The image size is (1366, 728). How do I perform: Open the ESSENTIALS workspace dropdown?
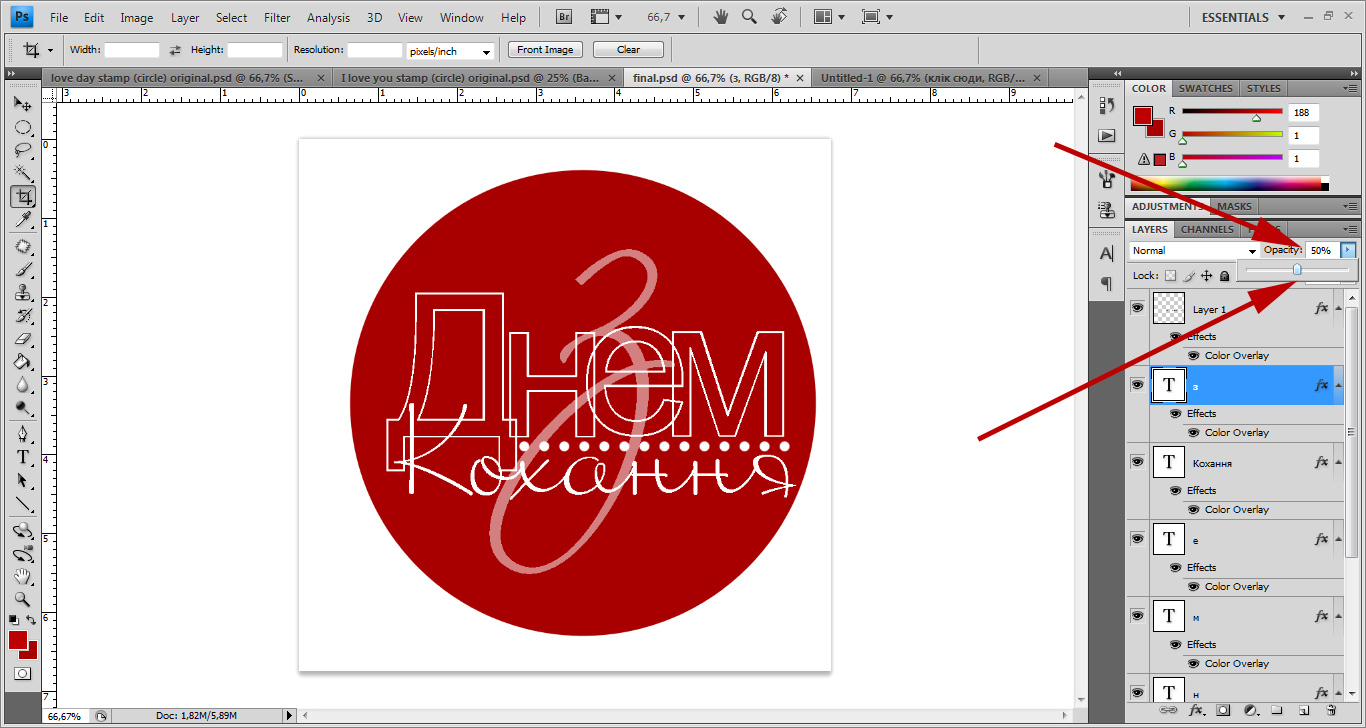tap(1244, 17)
